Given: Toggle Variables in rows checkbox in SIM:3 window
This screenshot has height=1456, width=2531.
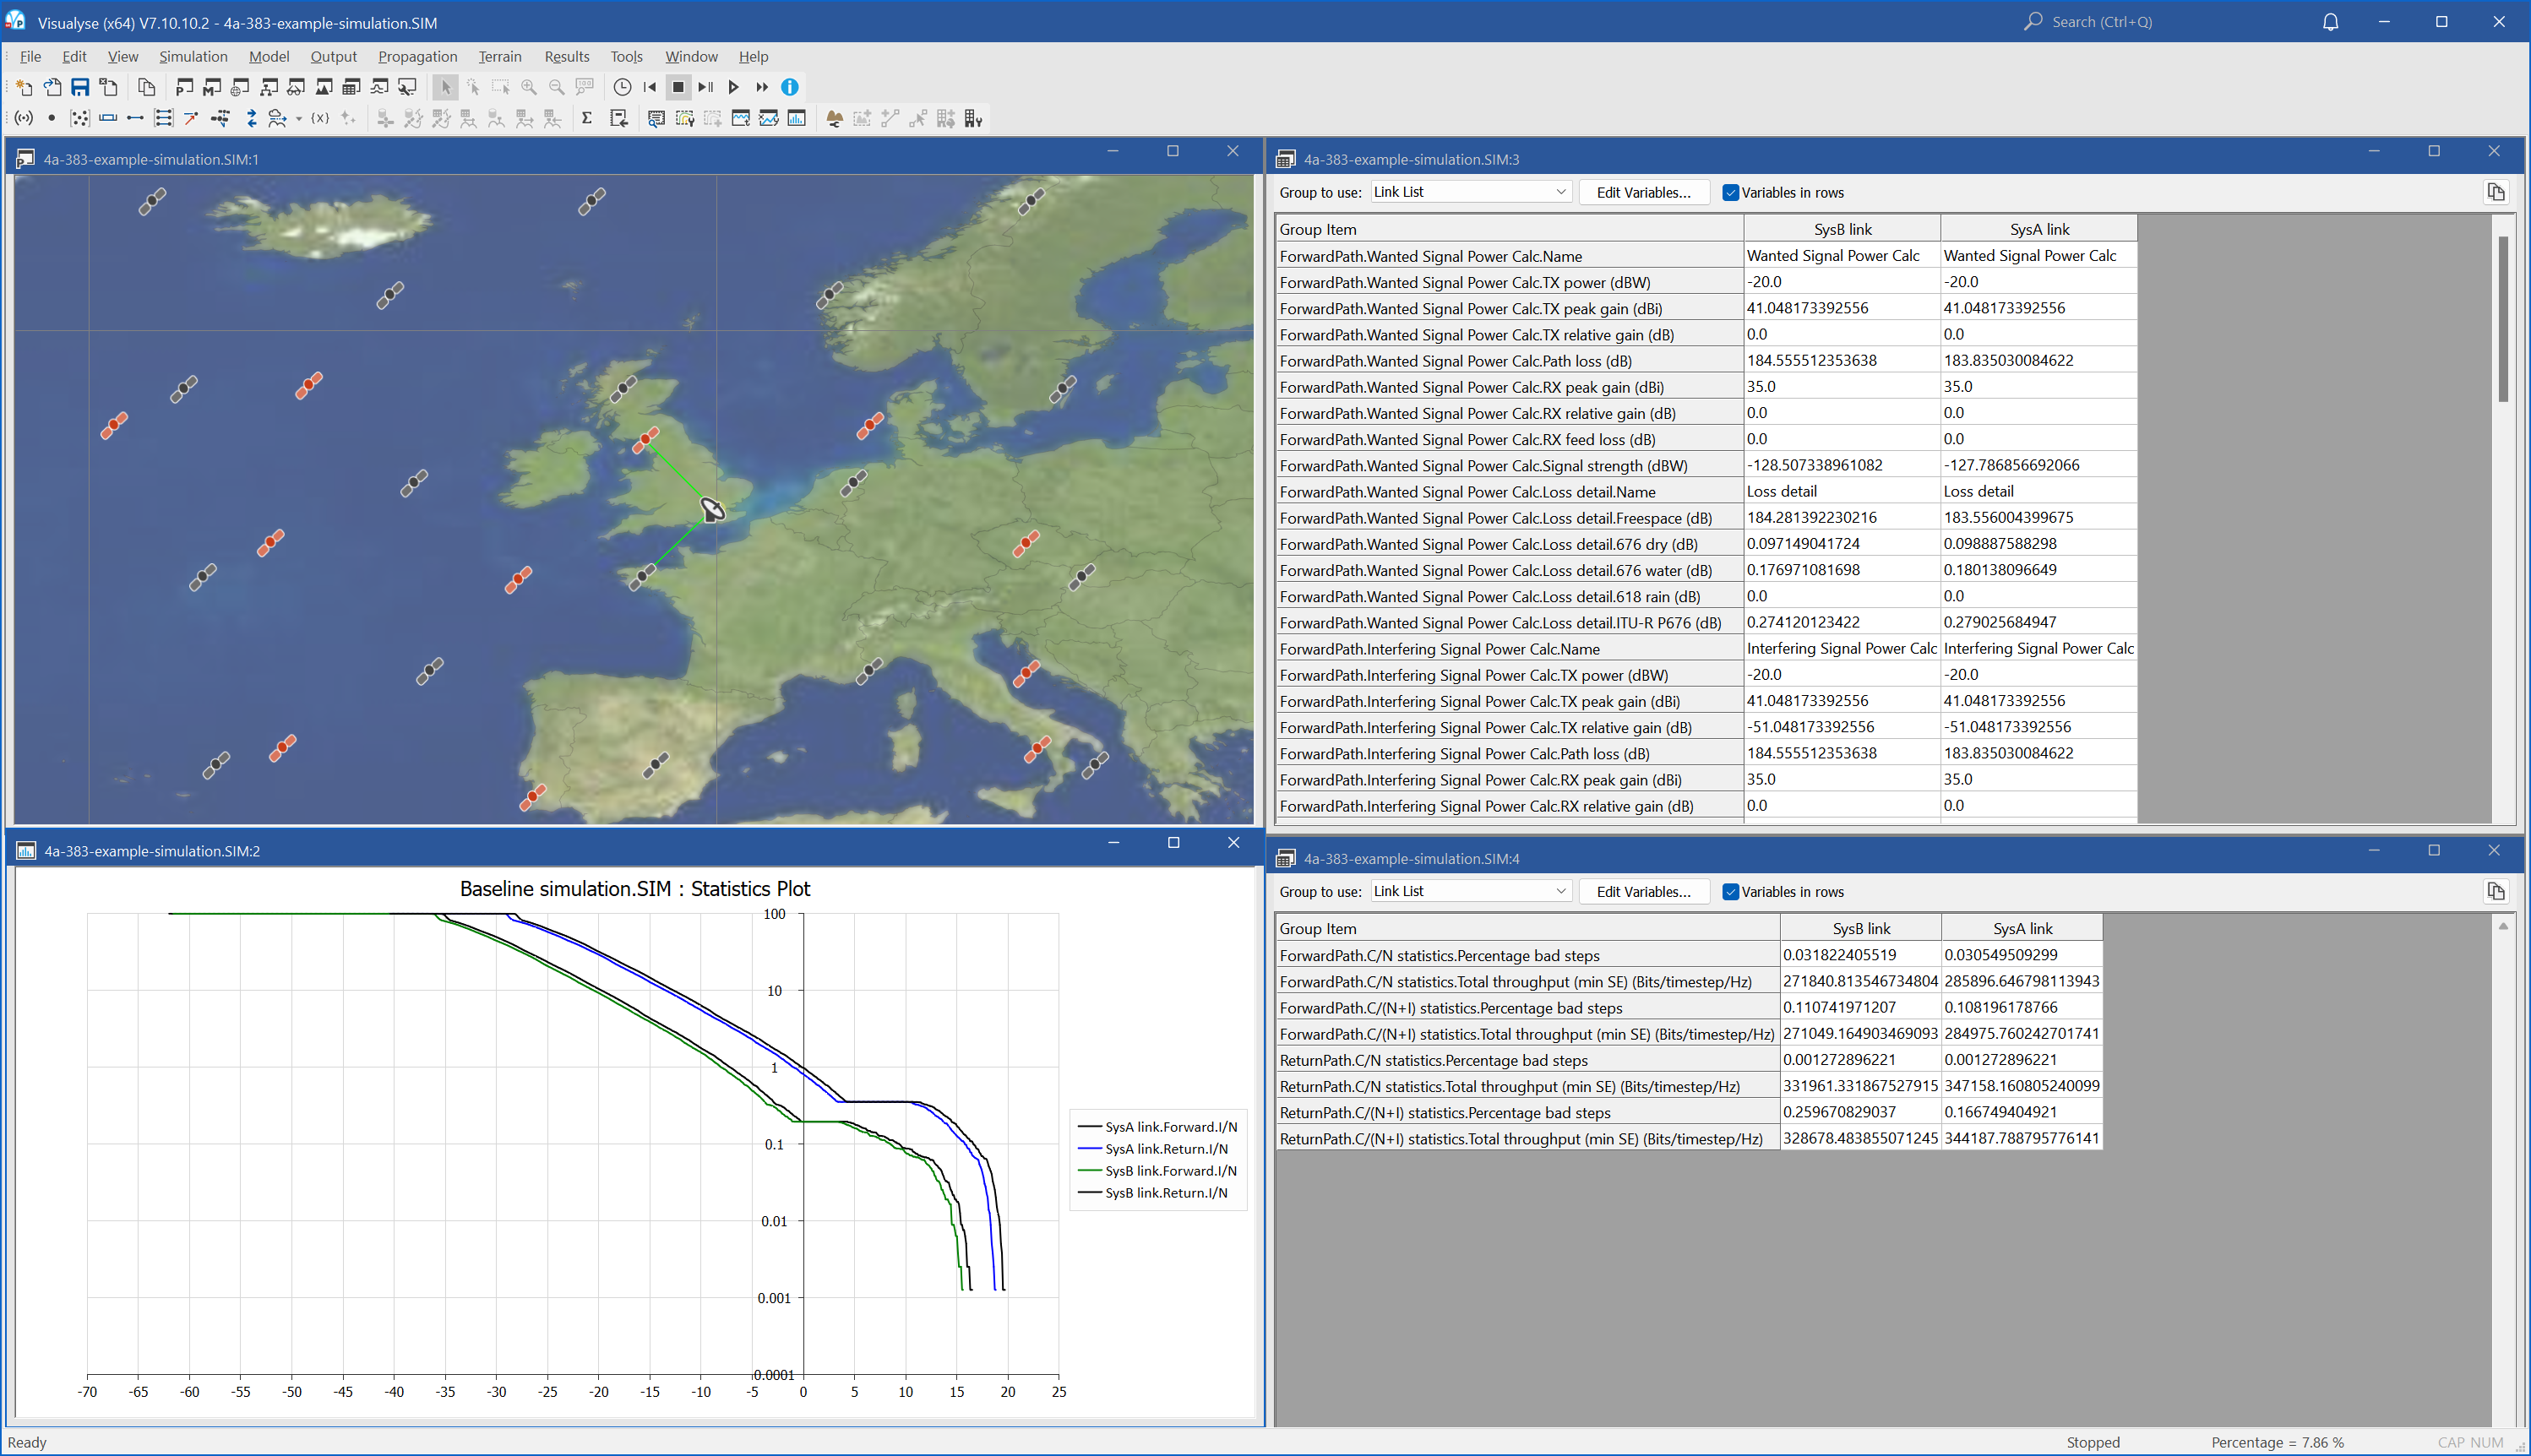Looking at the screenshot, I should click(x=1730, y=193).
